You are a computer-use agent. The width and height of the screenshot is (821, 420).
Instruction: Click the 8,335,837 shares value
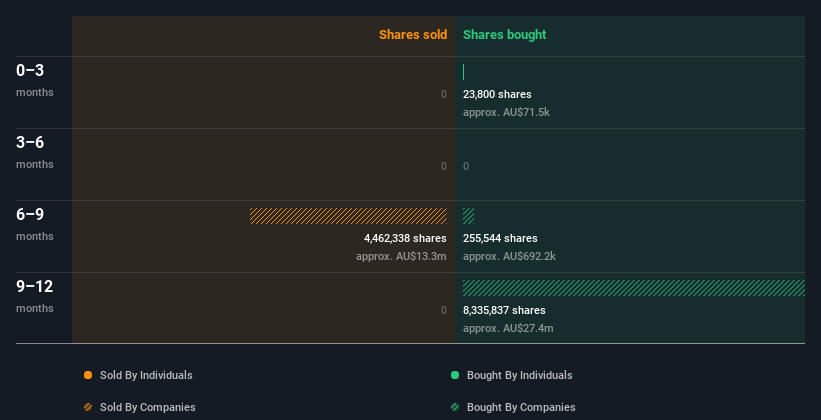click(x=504, y=310)
